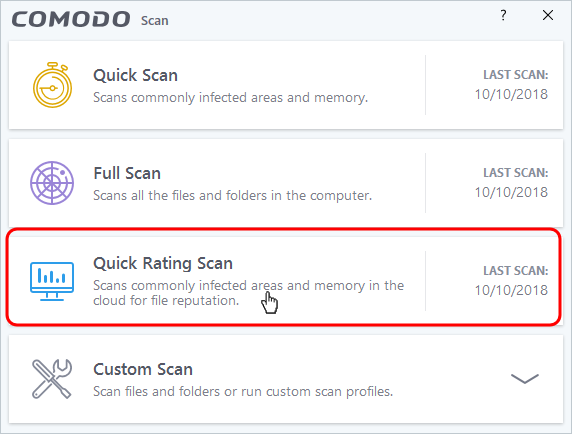This screenshot has width=572, height=434.
Task: Select Quick Rating Scan title text
Action: tap(163, 263)
